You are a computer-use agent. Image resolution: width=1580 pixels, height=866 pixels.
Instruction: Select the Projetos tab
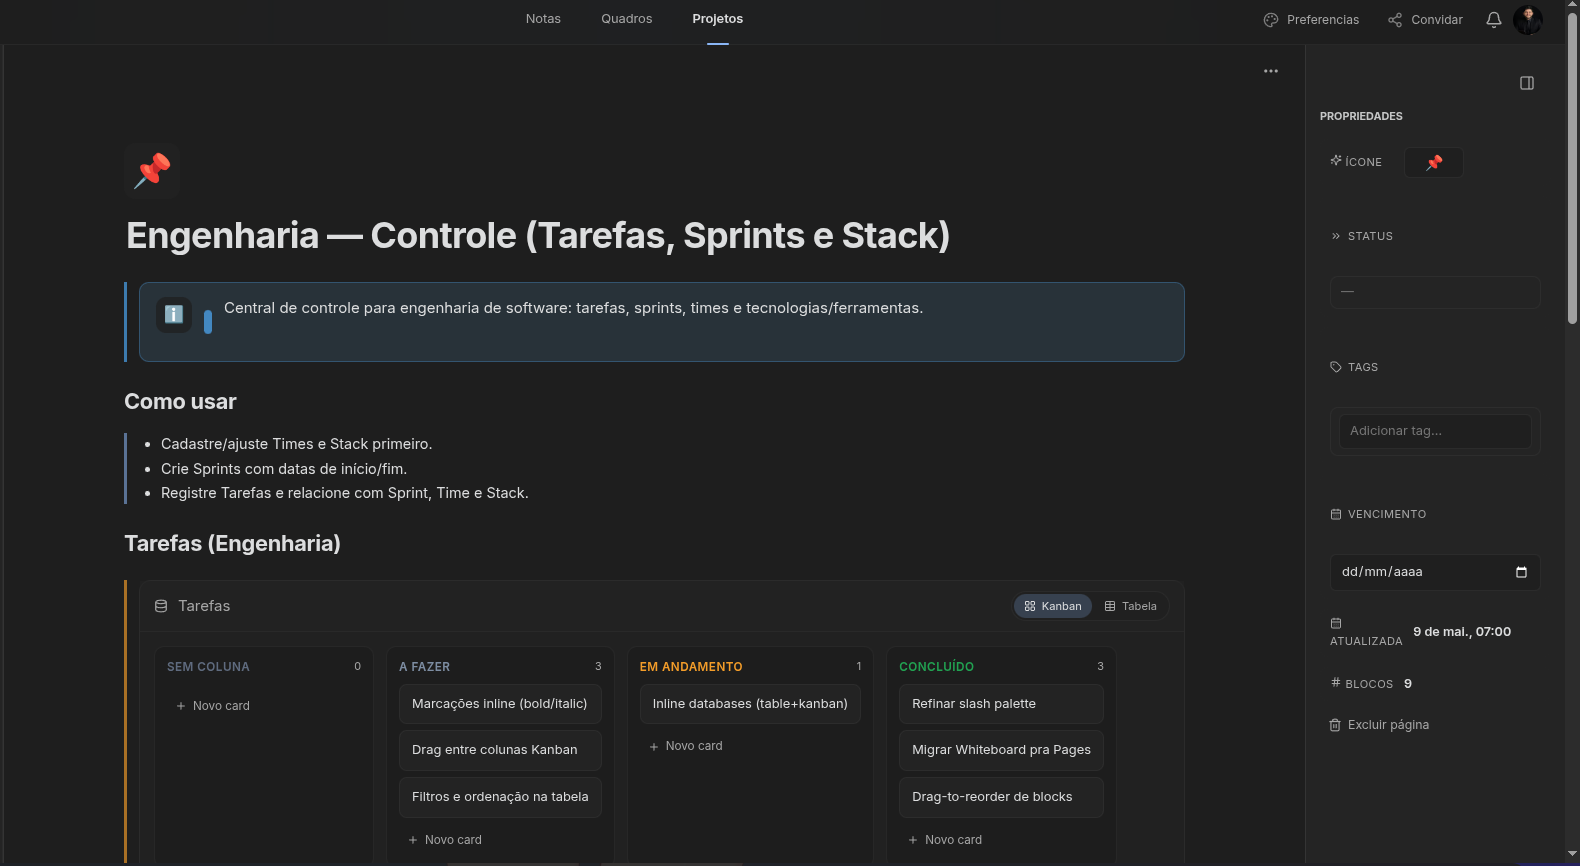[x=718, y=19]
